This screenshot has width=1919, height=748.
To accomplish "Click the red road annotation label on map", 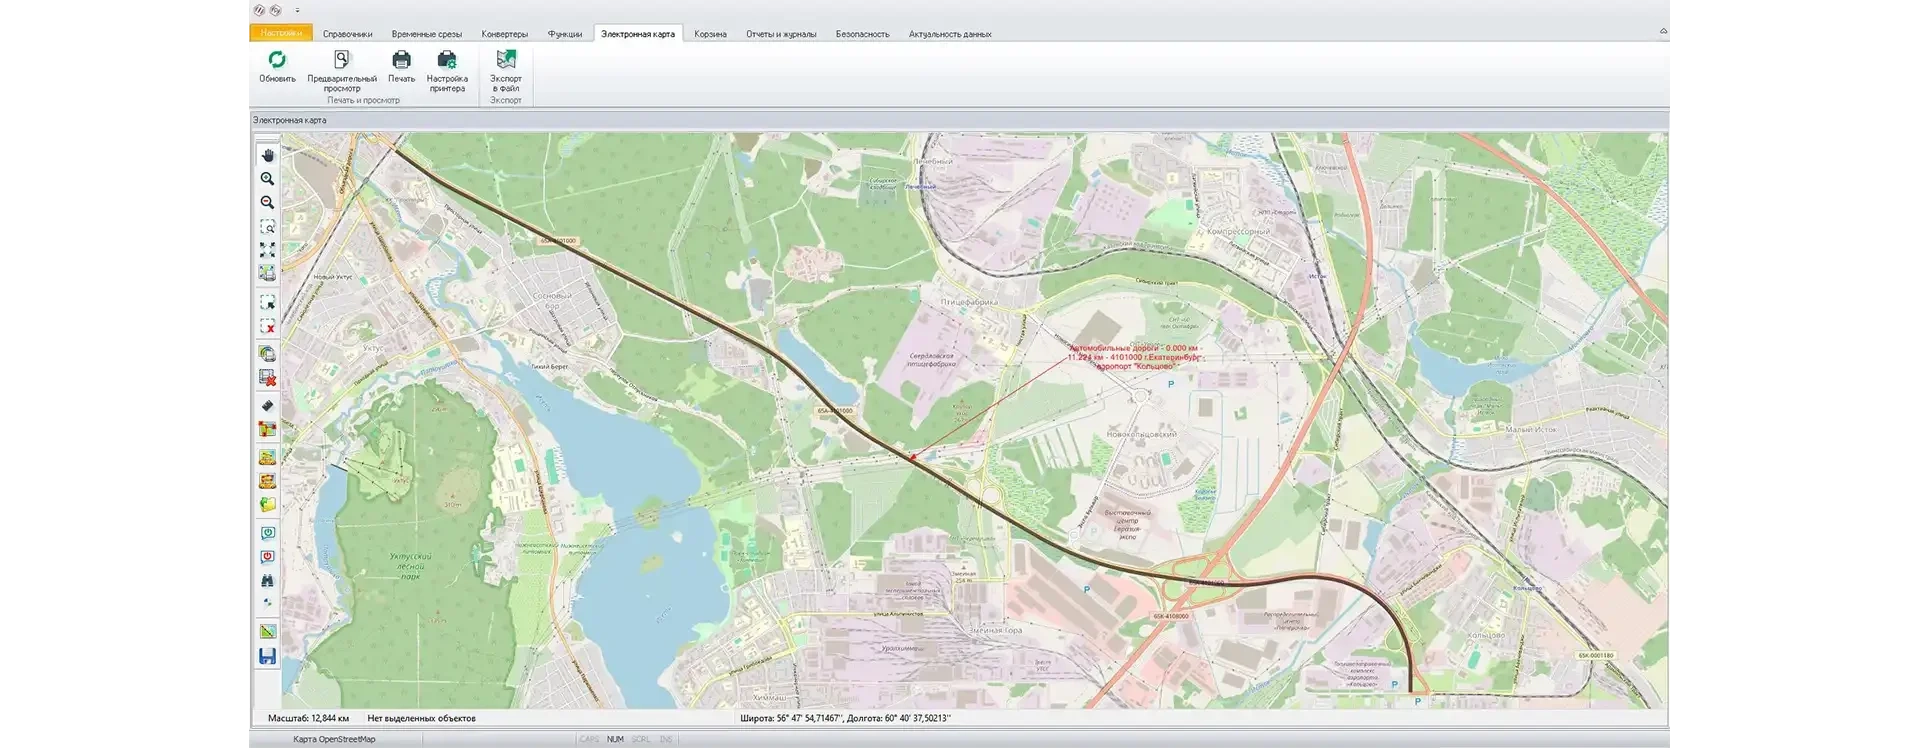I will point(1134,357).
